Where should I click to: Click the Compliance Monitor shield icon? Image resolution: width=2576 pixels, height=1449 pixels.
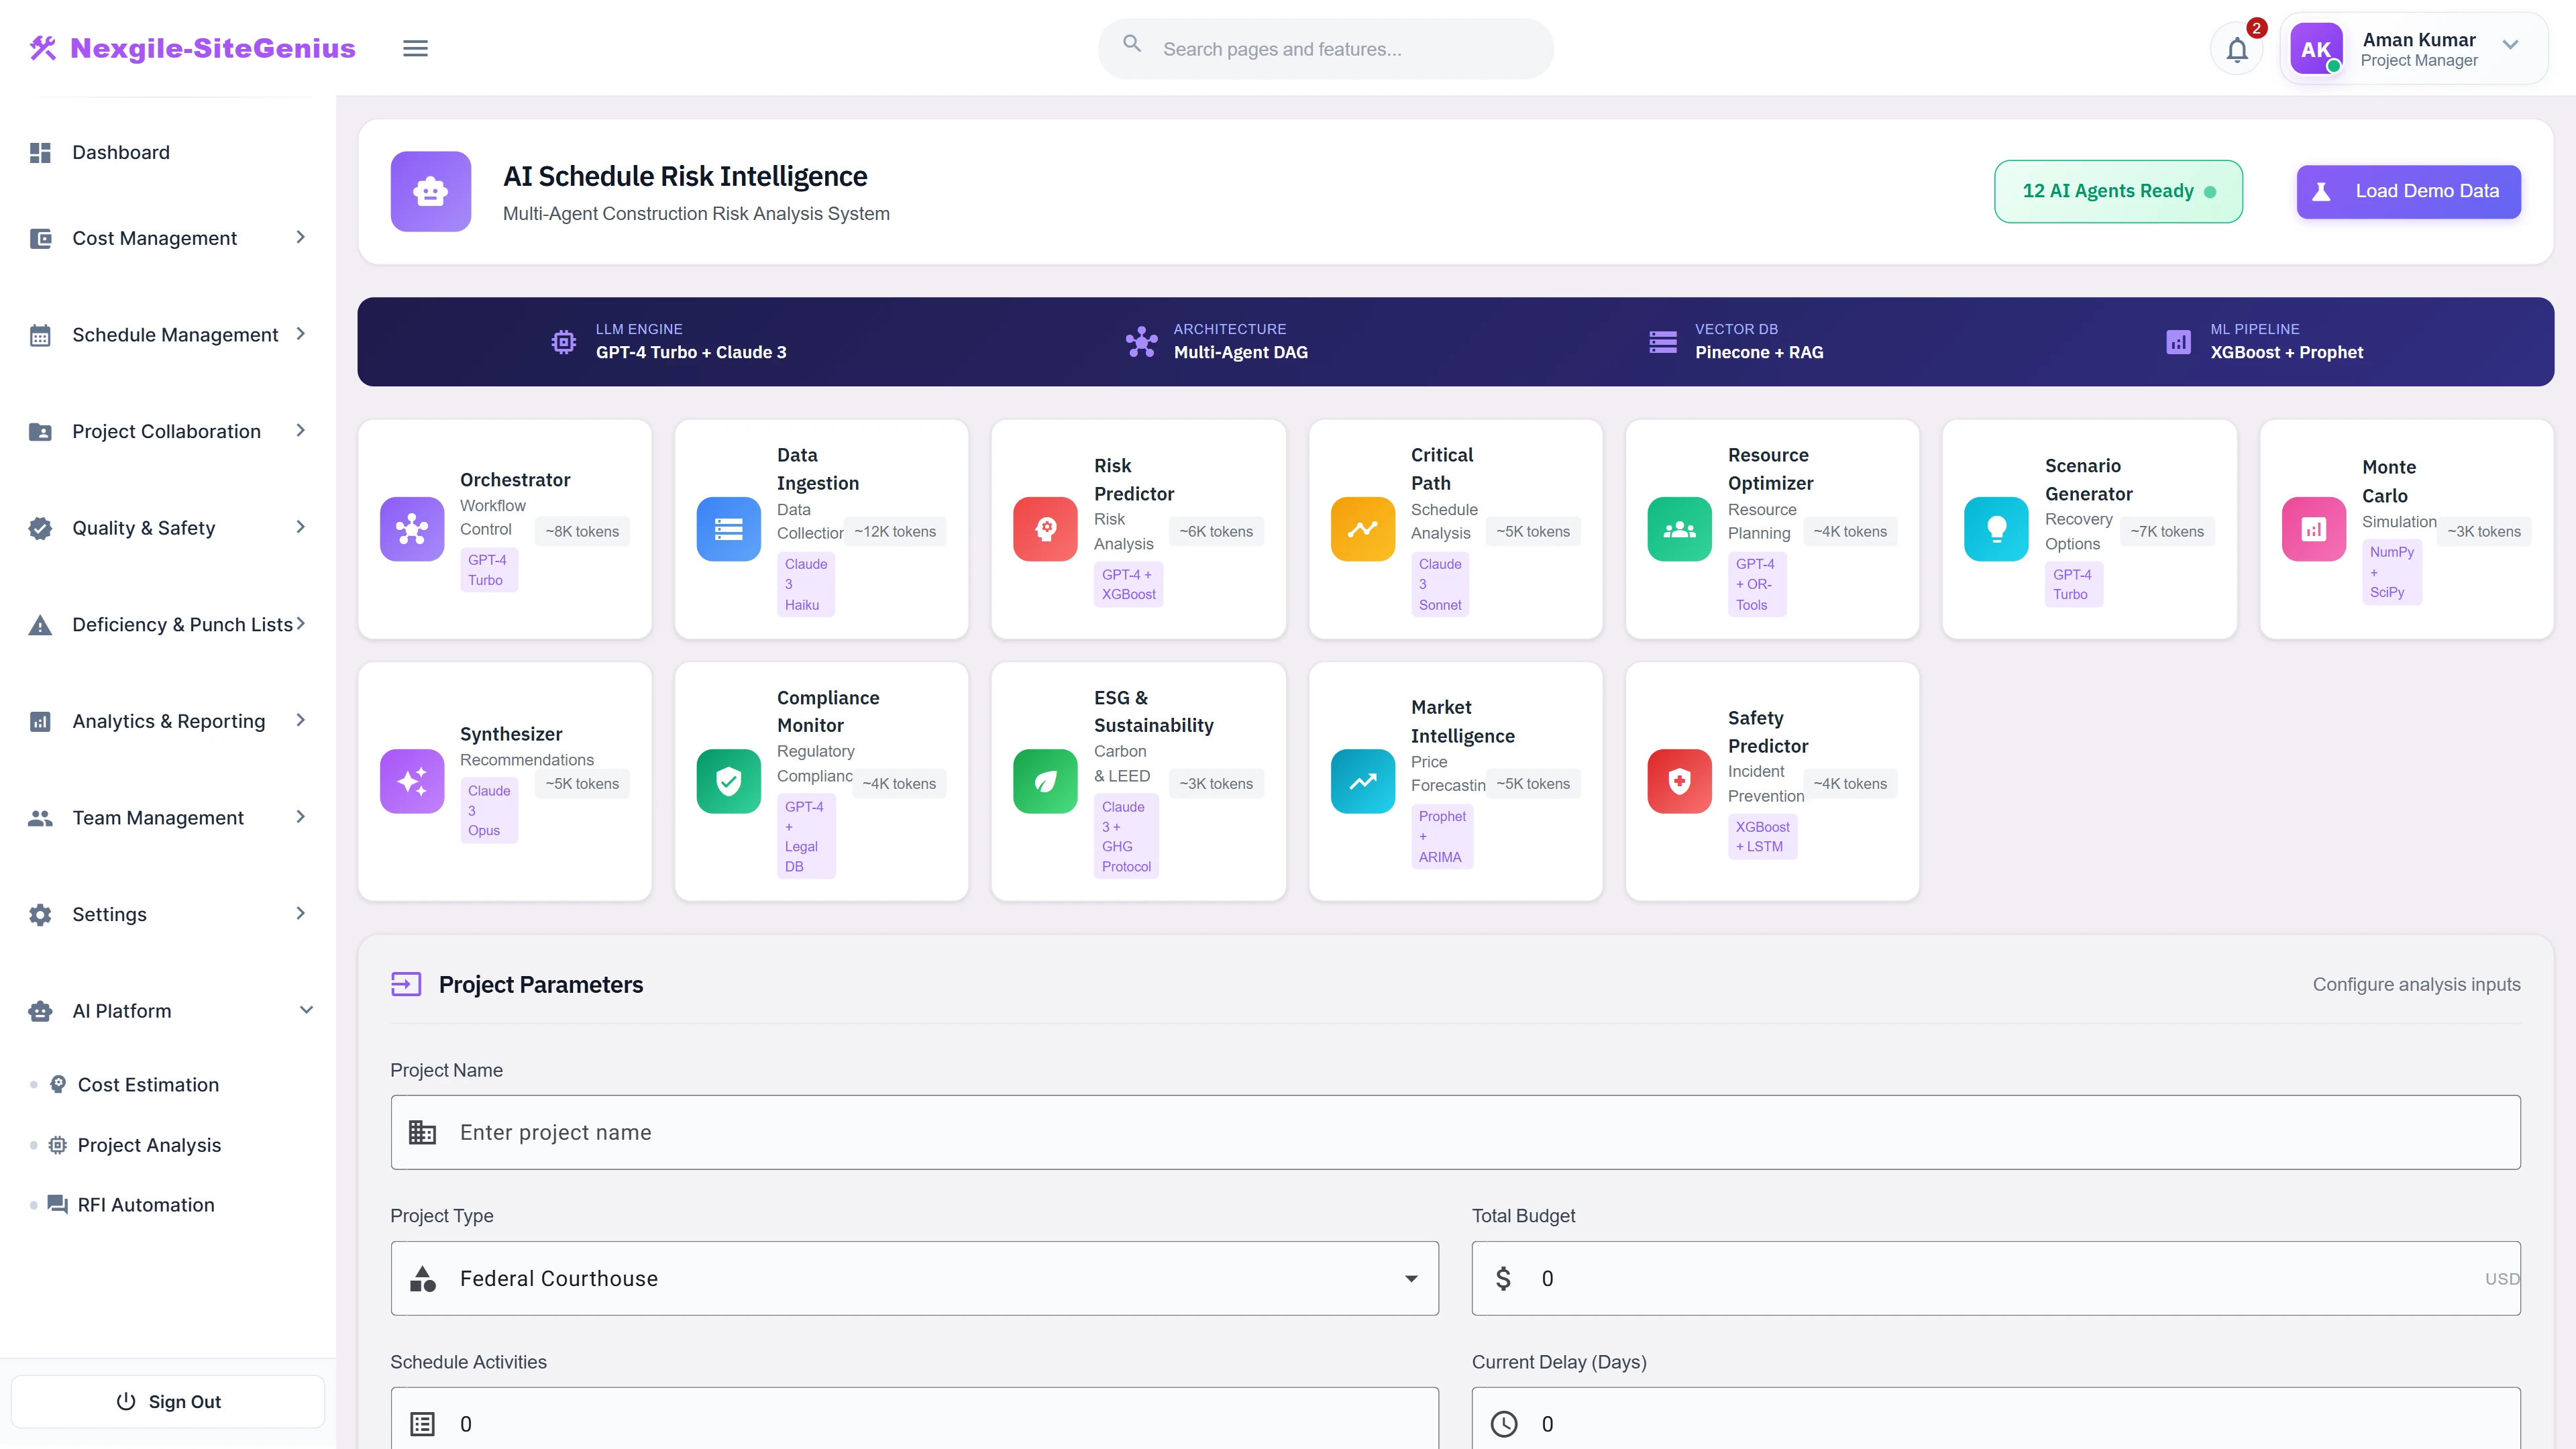(728, 781)
